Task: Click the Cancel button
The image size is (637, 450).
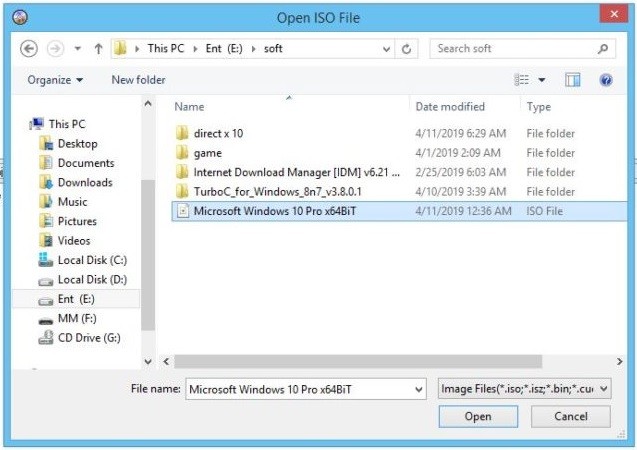Action: [x=570, y=416]
